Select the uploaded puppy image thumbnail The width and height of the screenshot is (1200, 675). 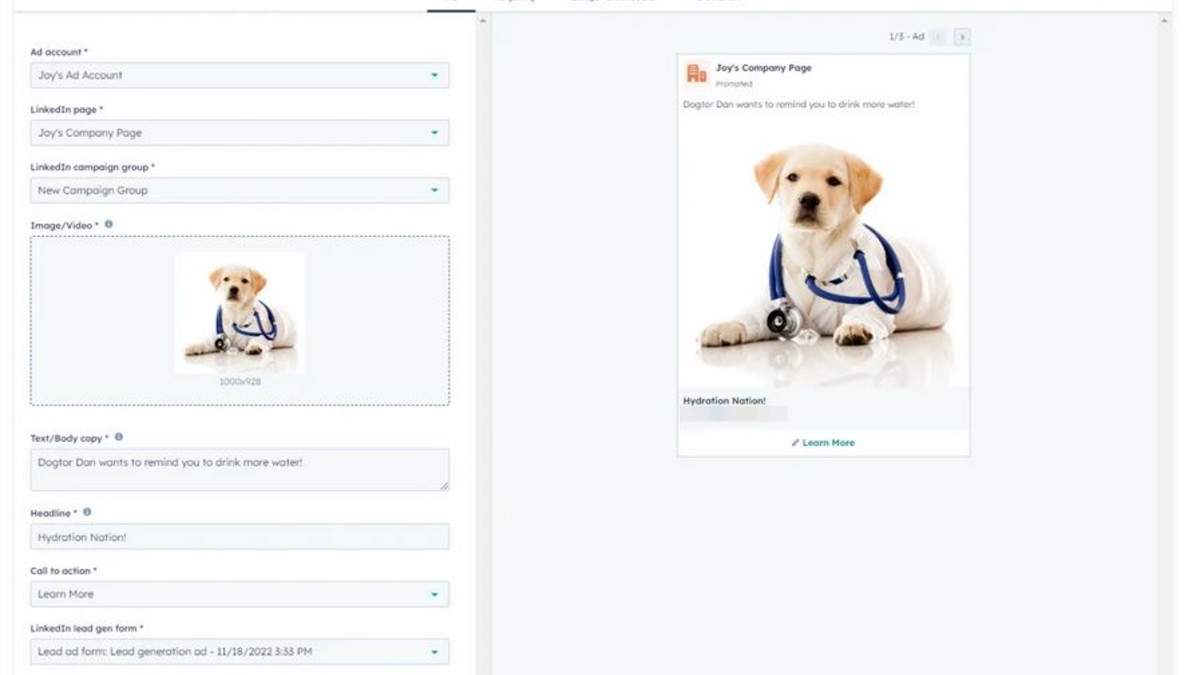[x=240, y=313]
